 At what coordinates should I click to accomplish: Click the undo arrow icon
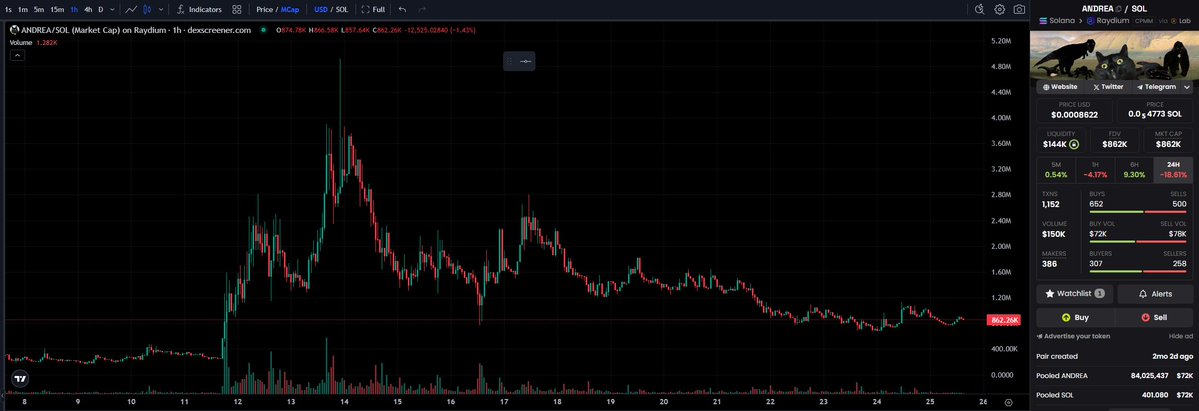pos(402,9)
